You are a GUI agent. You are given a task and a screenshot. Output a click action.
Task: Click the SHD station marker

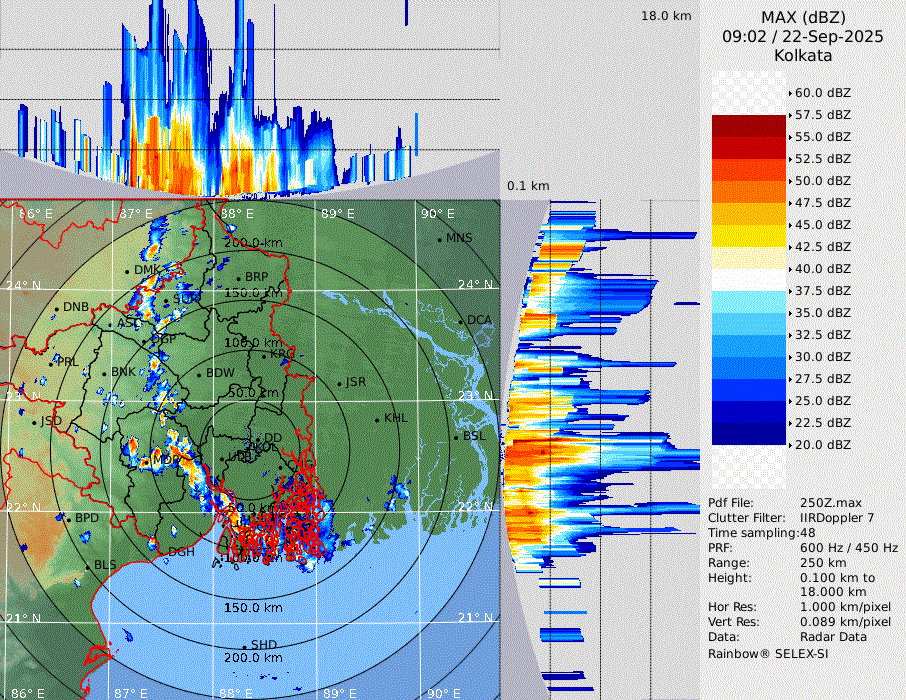(245, 645)
